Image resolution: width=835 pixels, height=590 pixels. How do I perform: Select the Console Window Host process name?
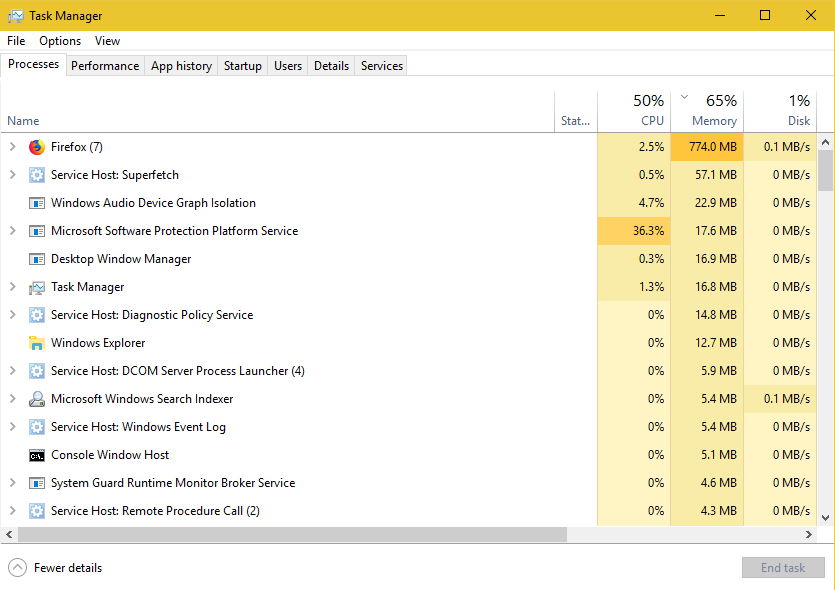coord(110,455)
